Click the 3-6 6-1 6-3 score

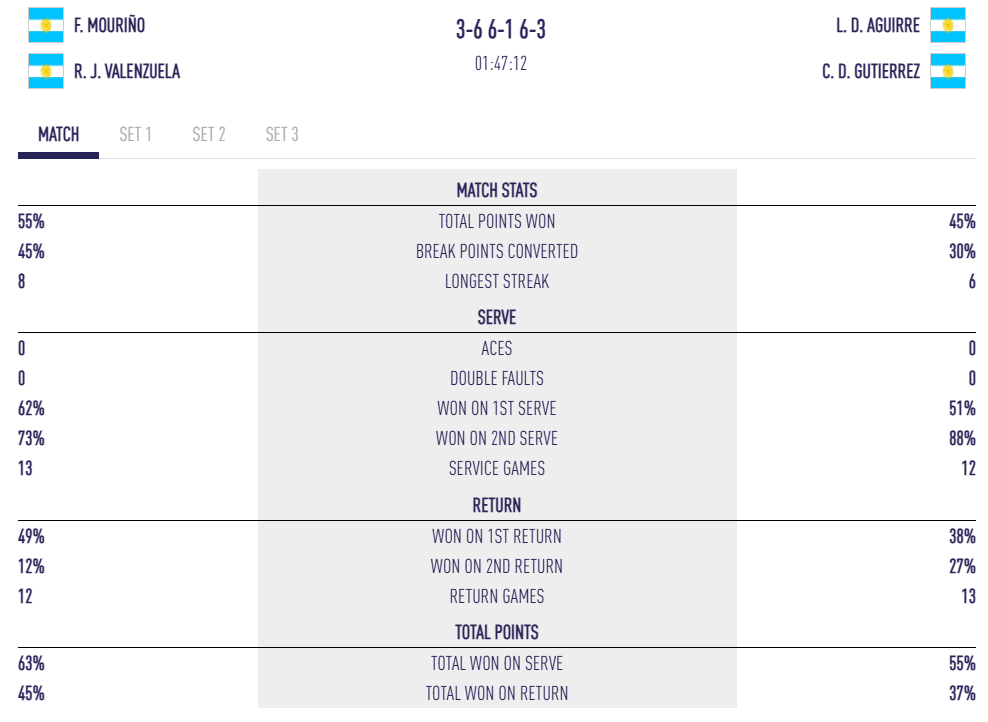500,30
